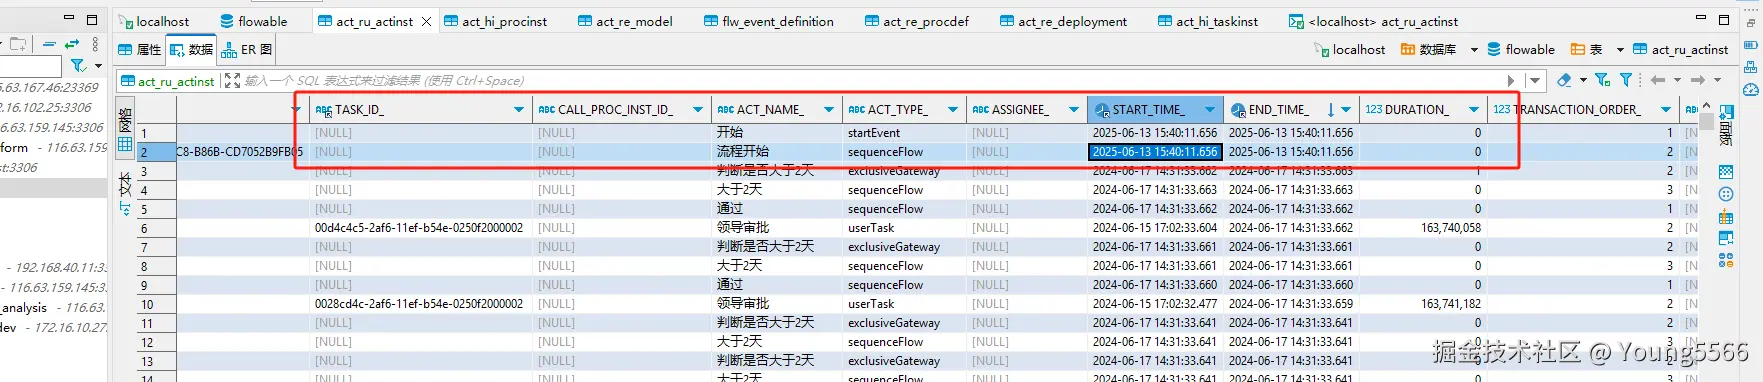The image size is (1763, 382).
Task: Click the localhost breadcrumb in the toolbar
Action: point(1350,49)
